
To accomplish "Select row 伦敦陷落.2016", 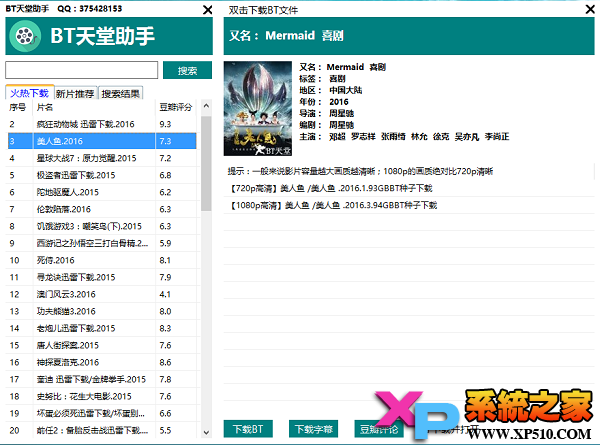I will [103, 209].
